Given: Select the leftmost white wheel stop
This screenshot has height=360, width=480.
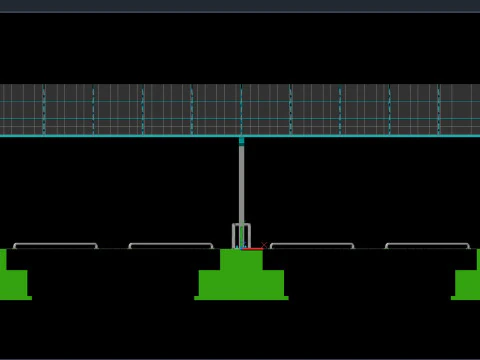Looking at the screenshot, I should pos(55,246).
